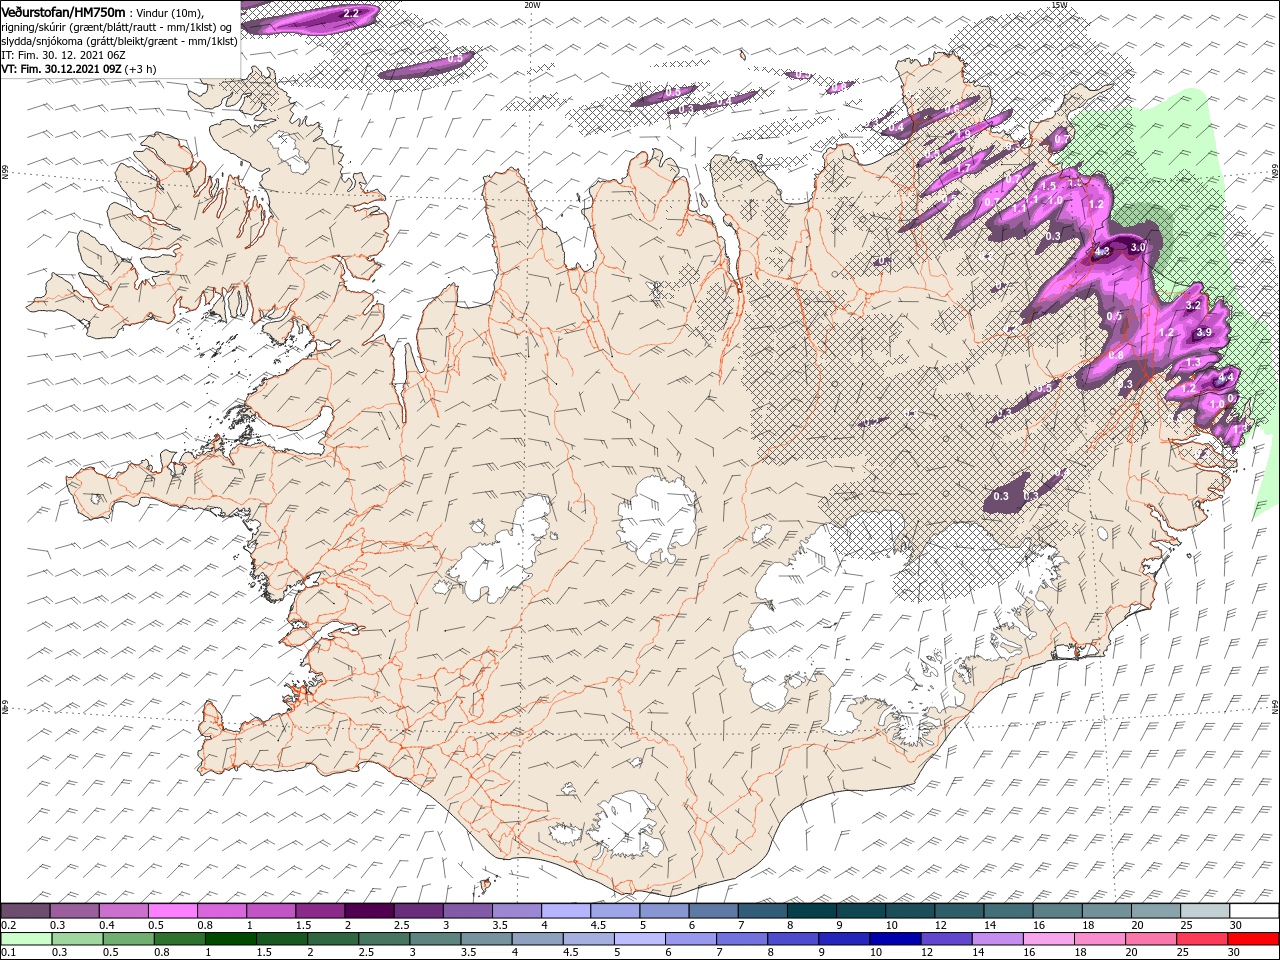Select the dark green 1 swatch in the bottom legend row
This screenshot has height=960, width=1280.
(230, 938)
